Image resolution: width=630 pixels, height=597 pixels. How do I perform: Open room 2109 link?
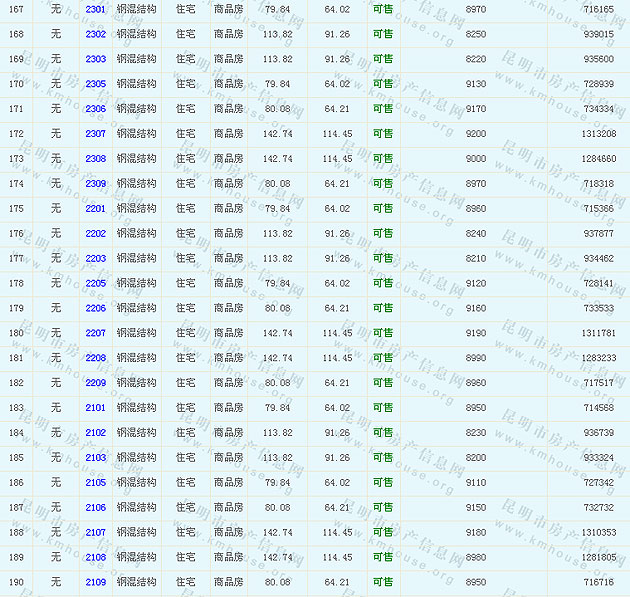pyautogui.click(x=95, y=582)
